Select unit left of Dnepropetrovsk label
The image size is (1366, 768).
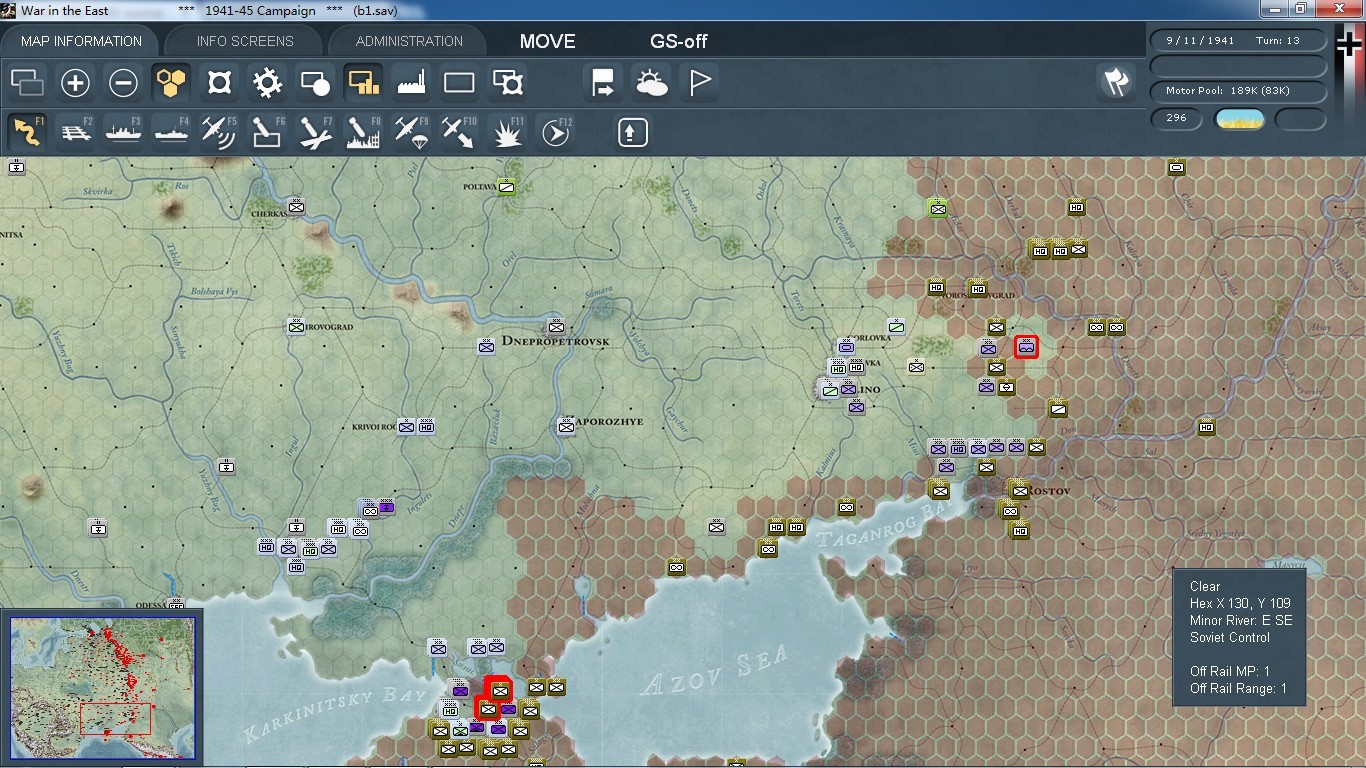(x=486, y=346)
